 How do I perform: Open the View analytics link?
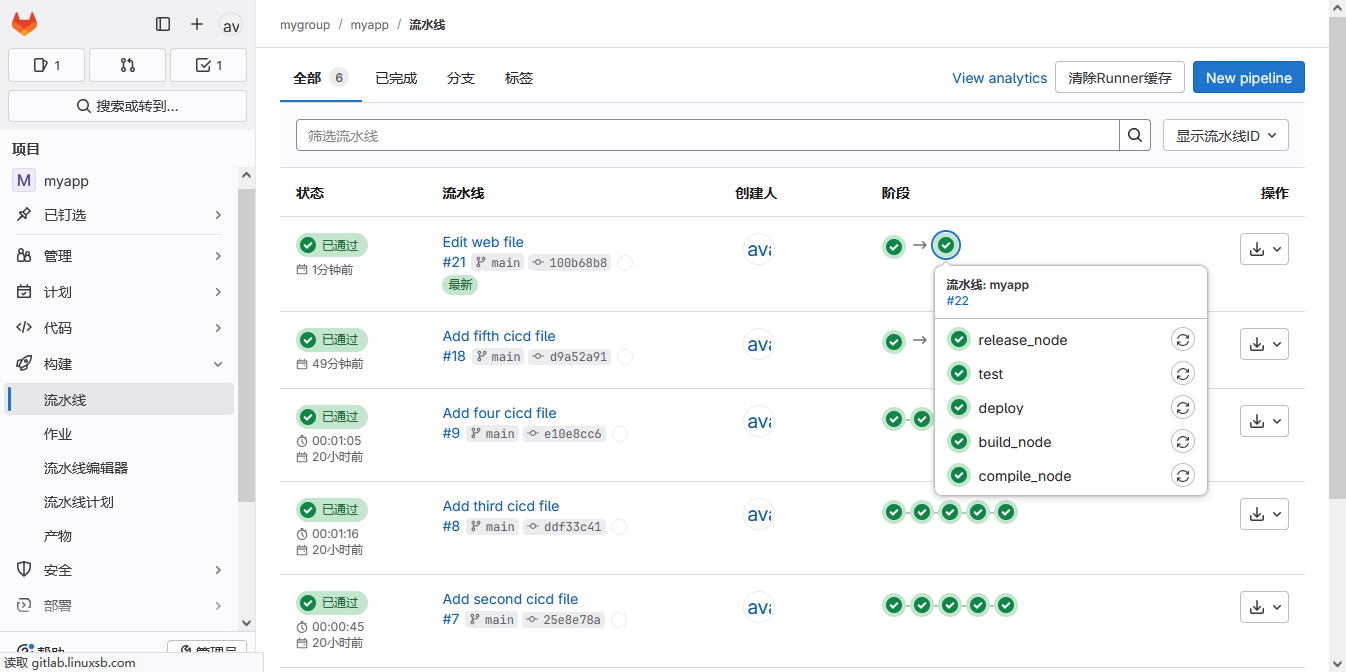click(999, 78)
